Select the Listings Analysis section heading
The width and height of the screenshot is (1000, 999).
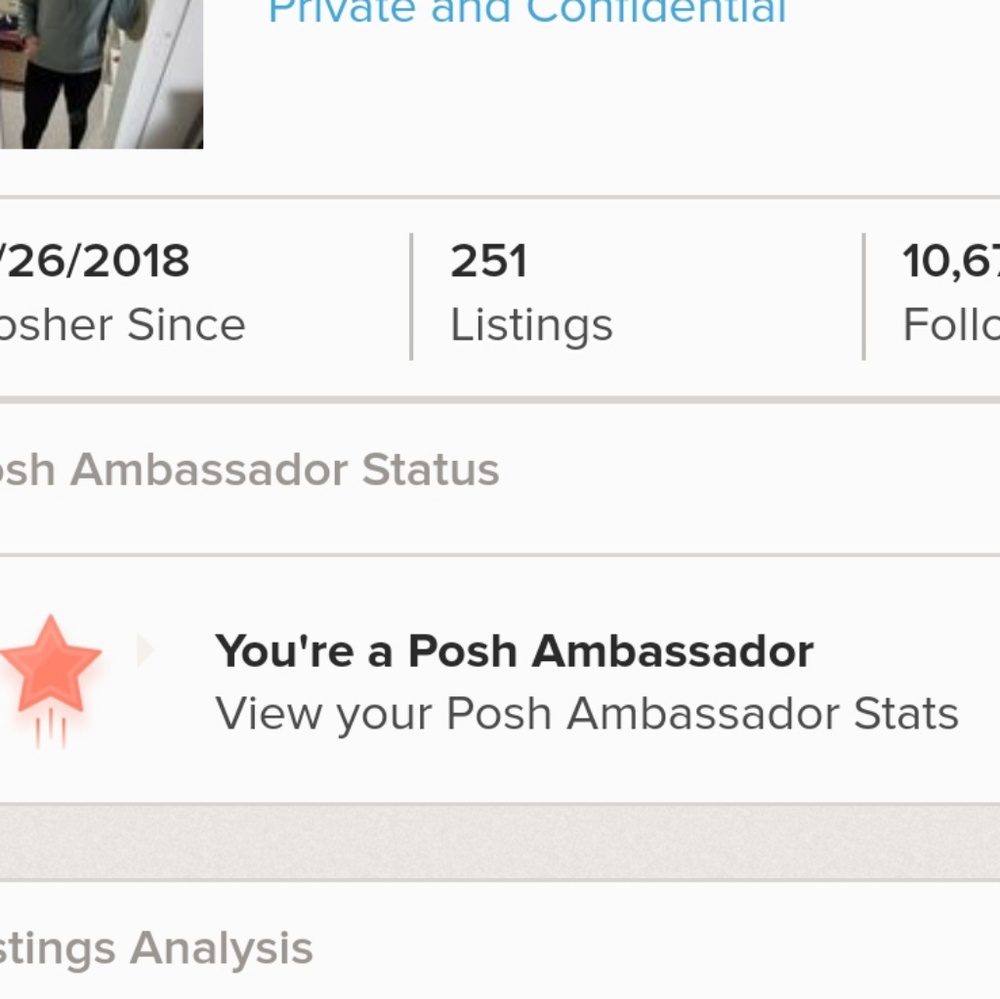coord(157,948)
